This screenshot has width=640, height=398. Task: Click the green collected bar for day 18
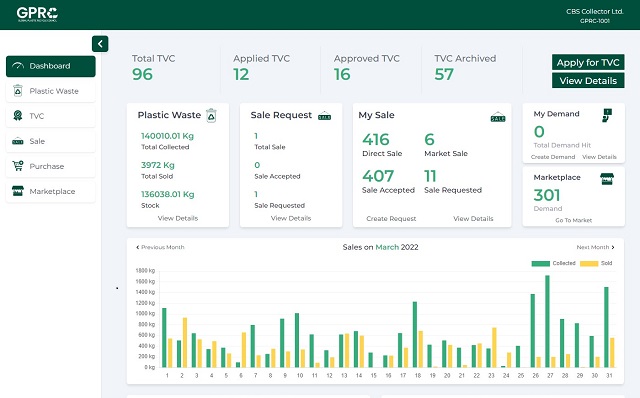click(415, 335)
